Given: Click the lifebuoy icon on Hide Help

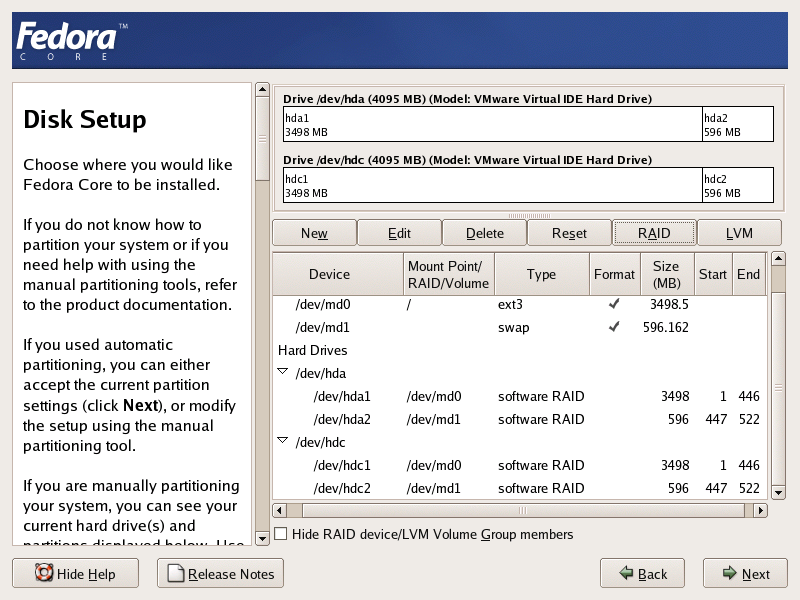Looking at the screenshot, I should (x=44, y=572).
